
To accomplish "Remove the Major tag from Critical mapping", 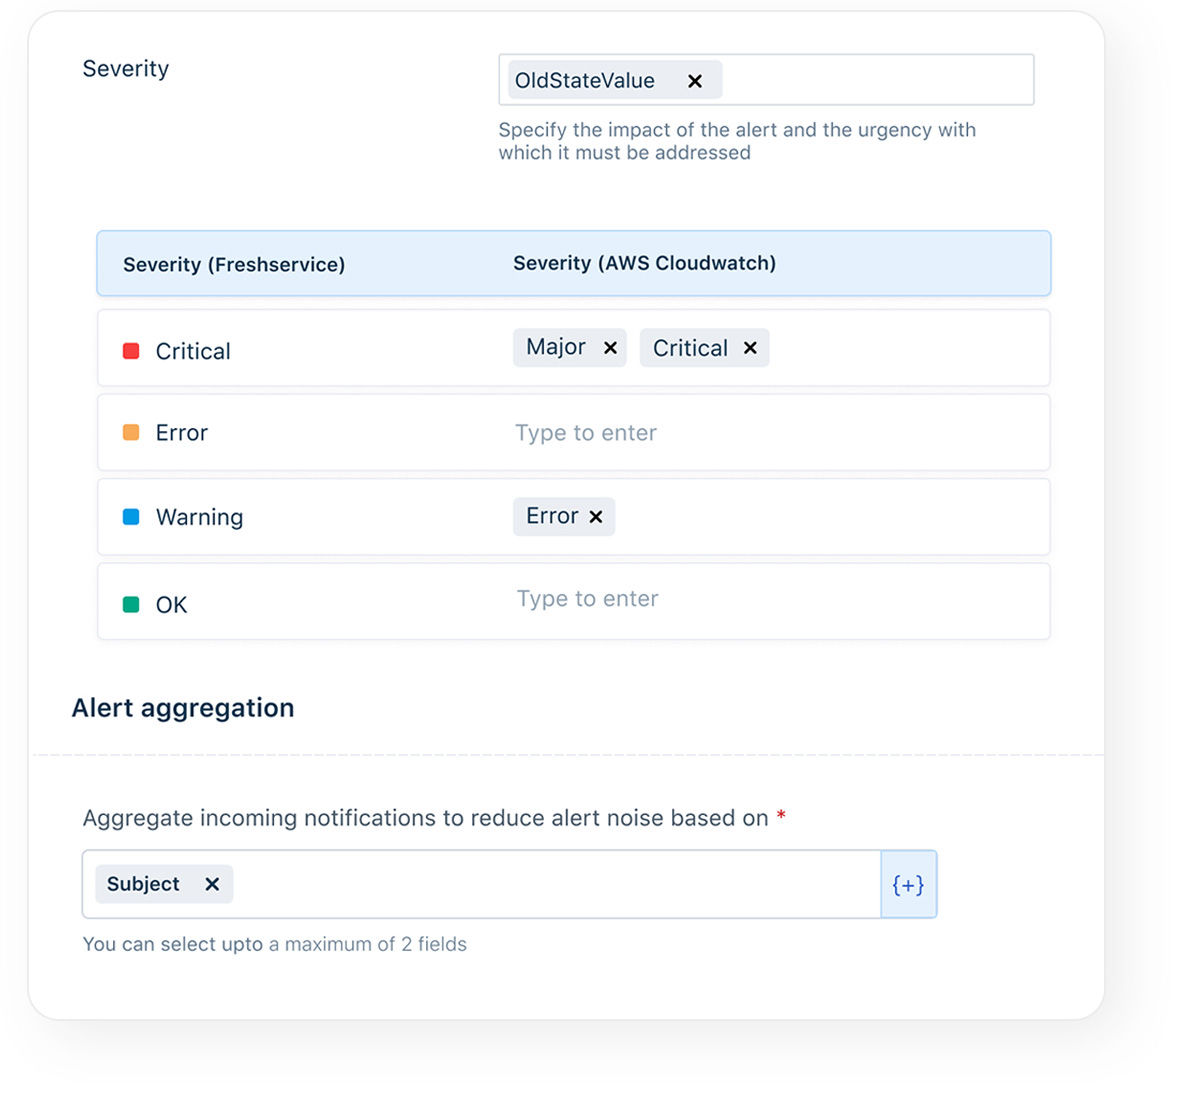I will click(x=610, y=348).
